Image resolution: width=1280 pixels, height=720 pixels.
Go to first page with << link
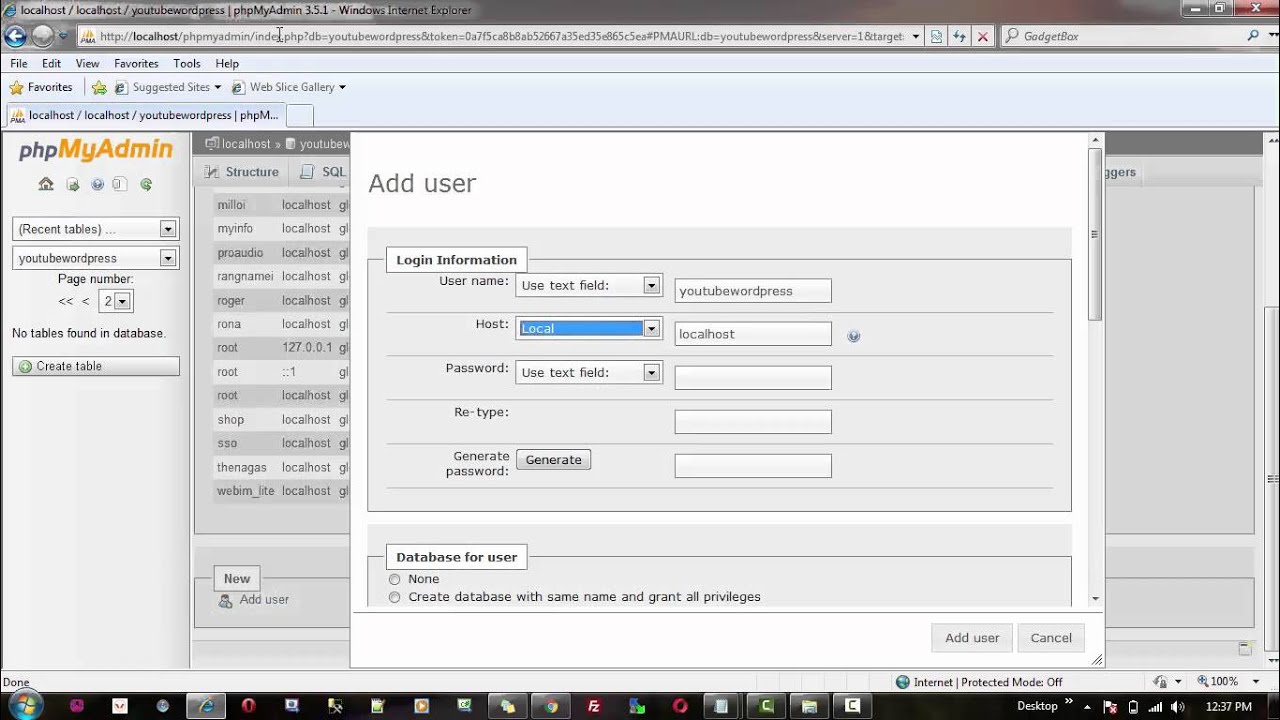coord(66,301)
